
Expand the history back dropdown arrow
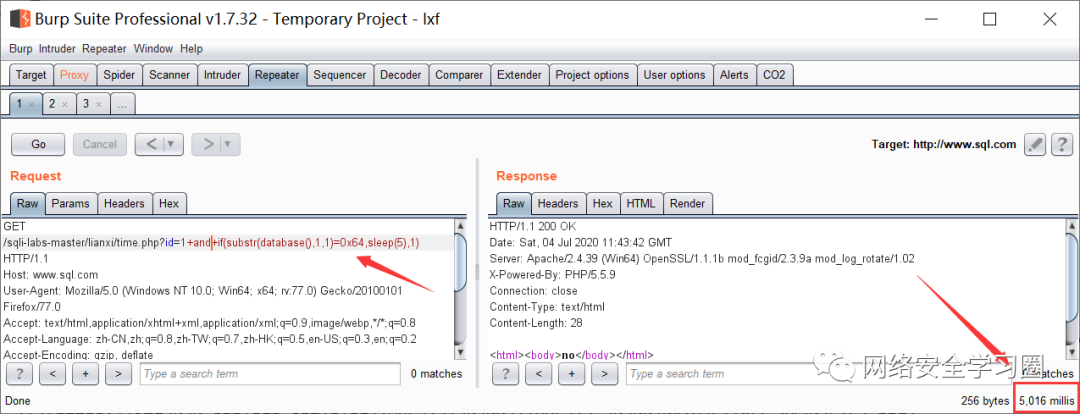pos(172,145)
